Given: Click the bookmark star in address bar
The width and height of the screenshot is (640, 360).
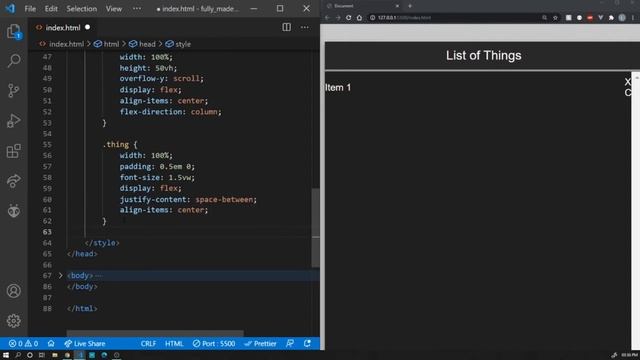Looking at the screenshot, I should [555, 18].
